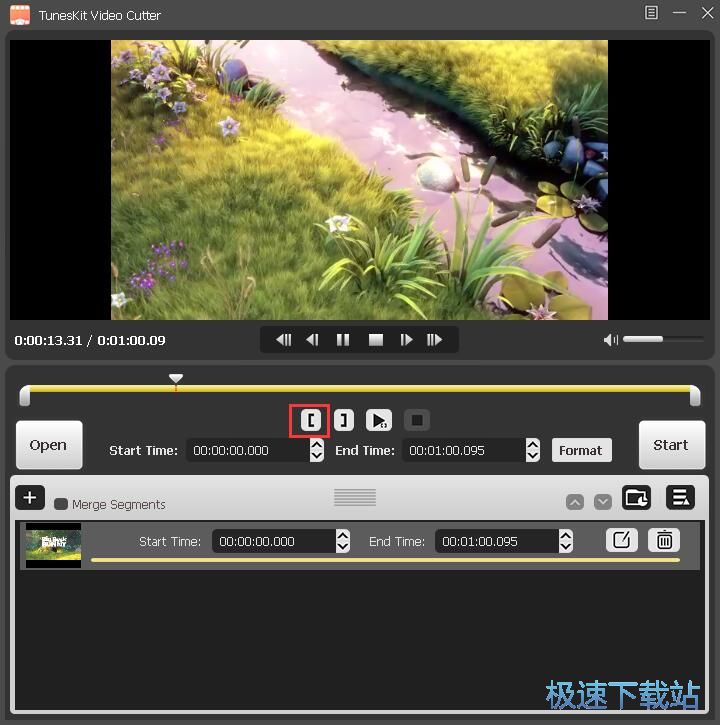Decrease the main Start Time value

[317, 456]
